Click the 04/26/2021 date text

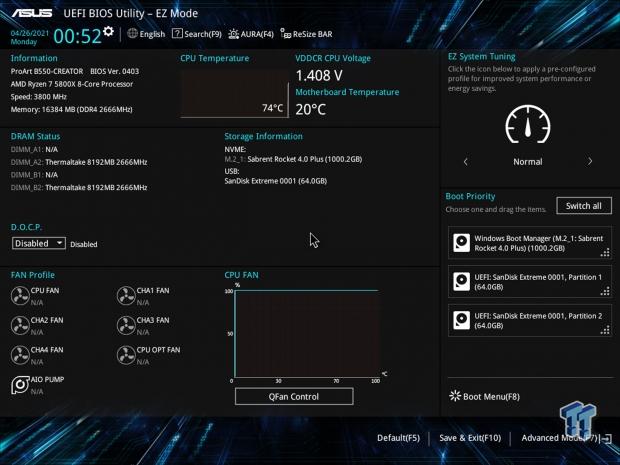click(x=30, y=33)
